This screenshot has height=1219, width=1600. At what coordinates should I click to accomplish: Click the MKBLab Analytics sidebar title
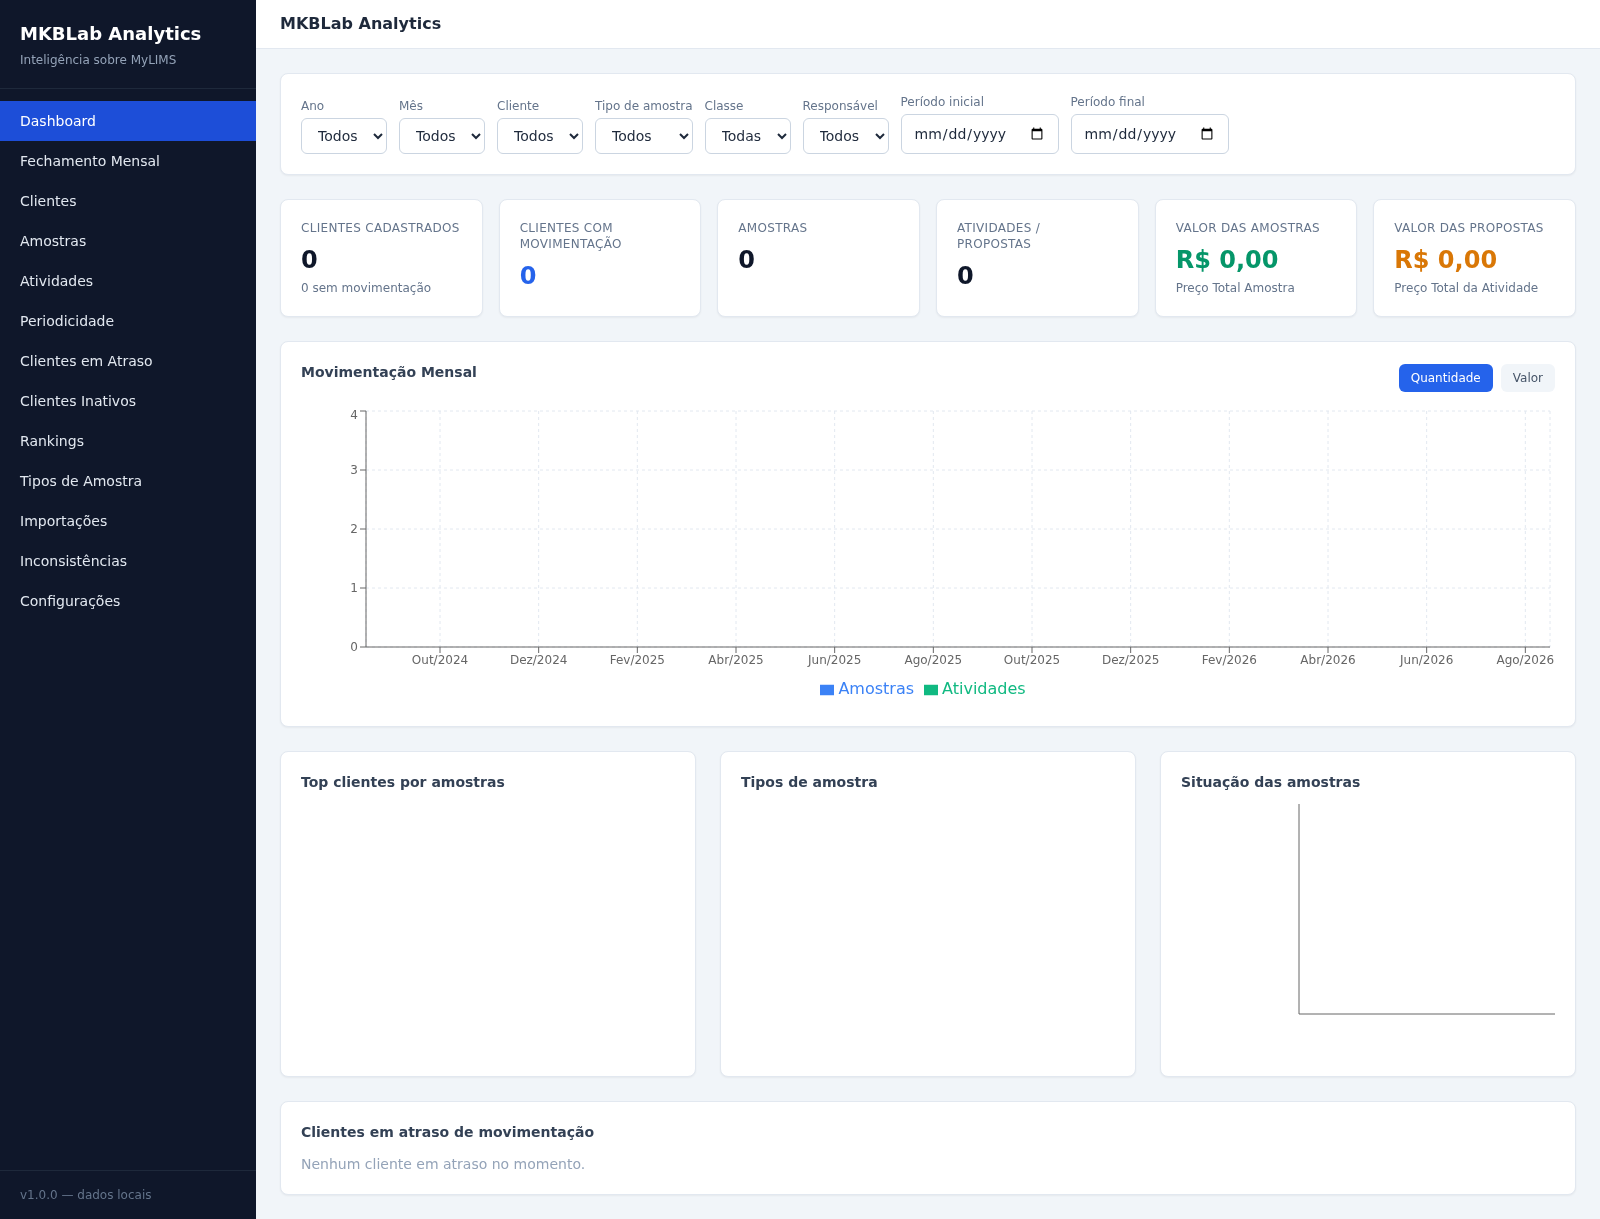(110, 34)
